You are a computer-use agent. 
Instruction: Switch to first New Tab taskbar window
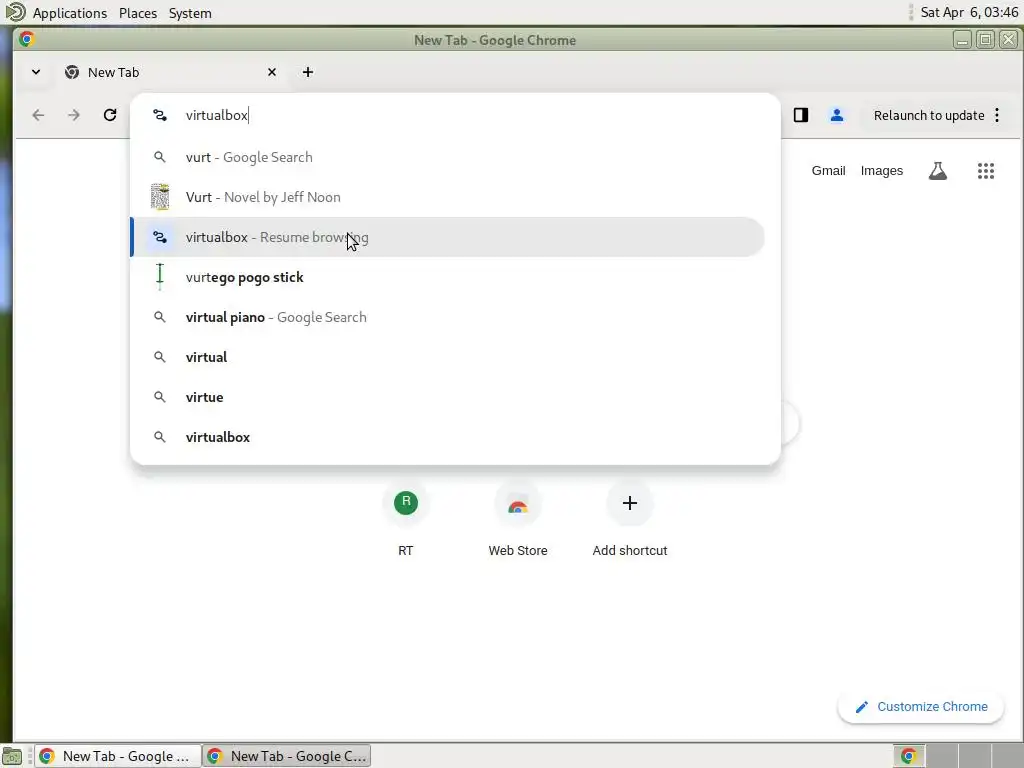coord(117,756)
